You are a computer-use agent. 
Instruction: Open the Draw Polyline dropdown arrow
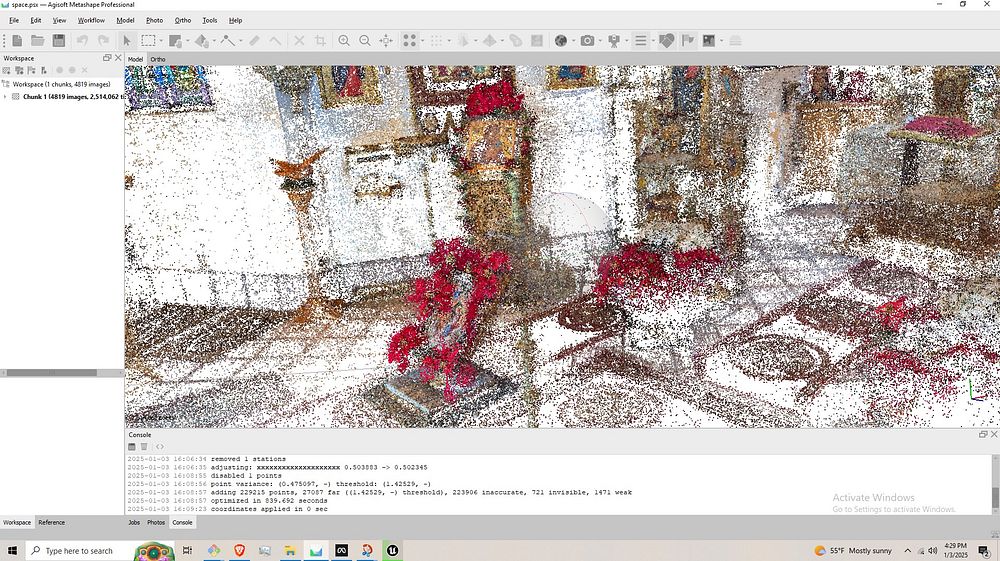(x=240, y=41)
